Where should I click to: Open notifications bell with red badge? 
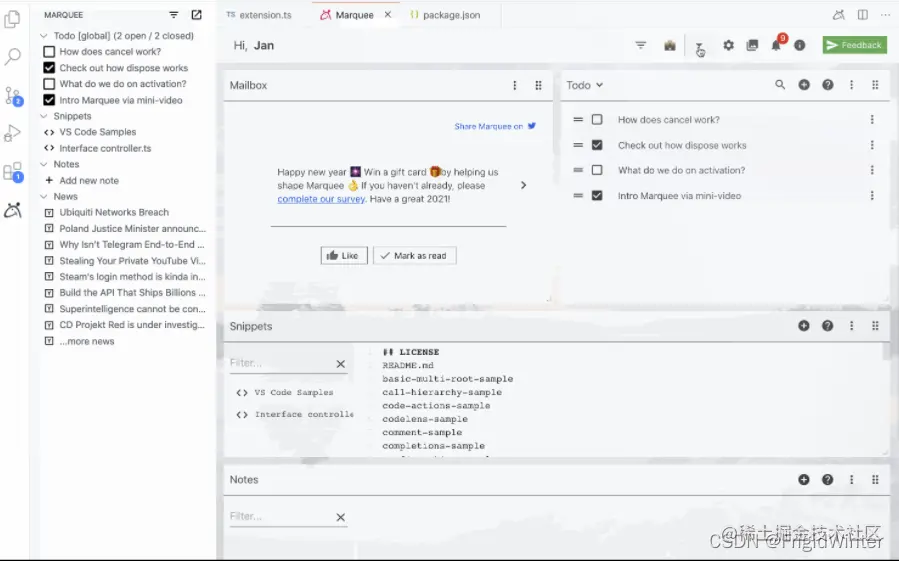(777, 44)
